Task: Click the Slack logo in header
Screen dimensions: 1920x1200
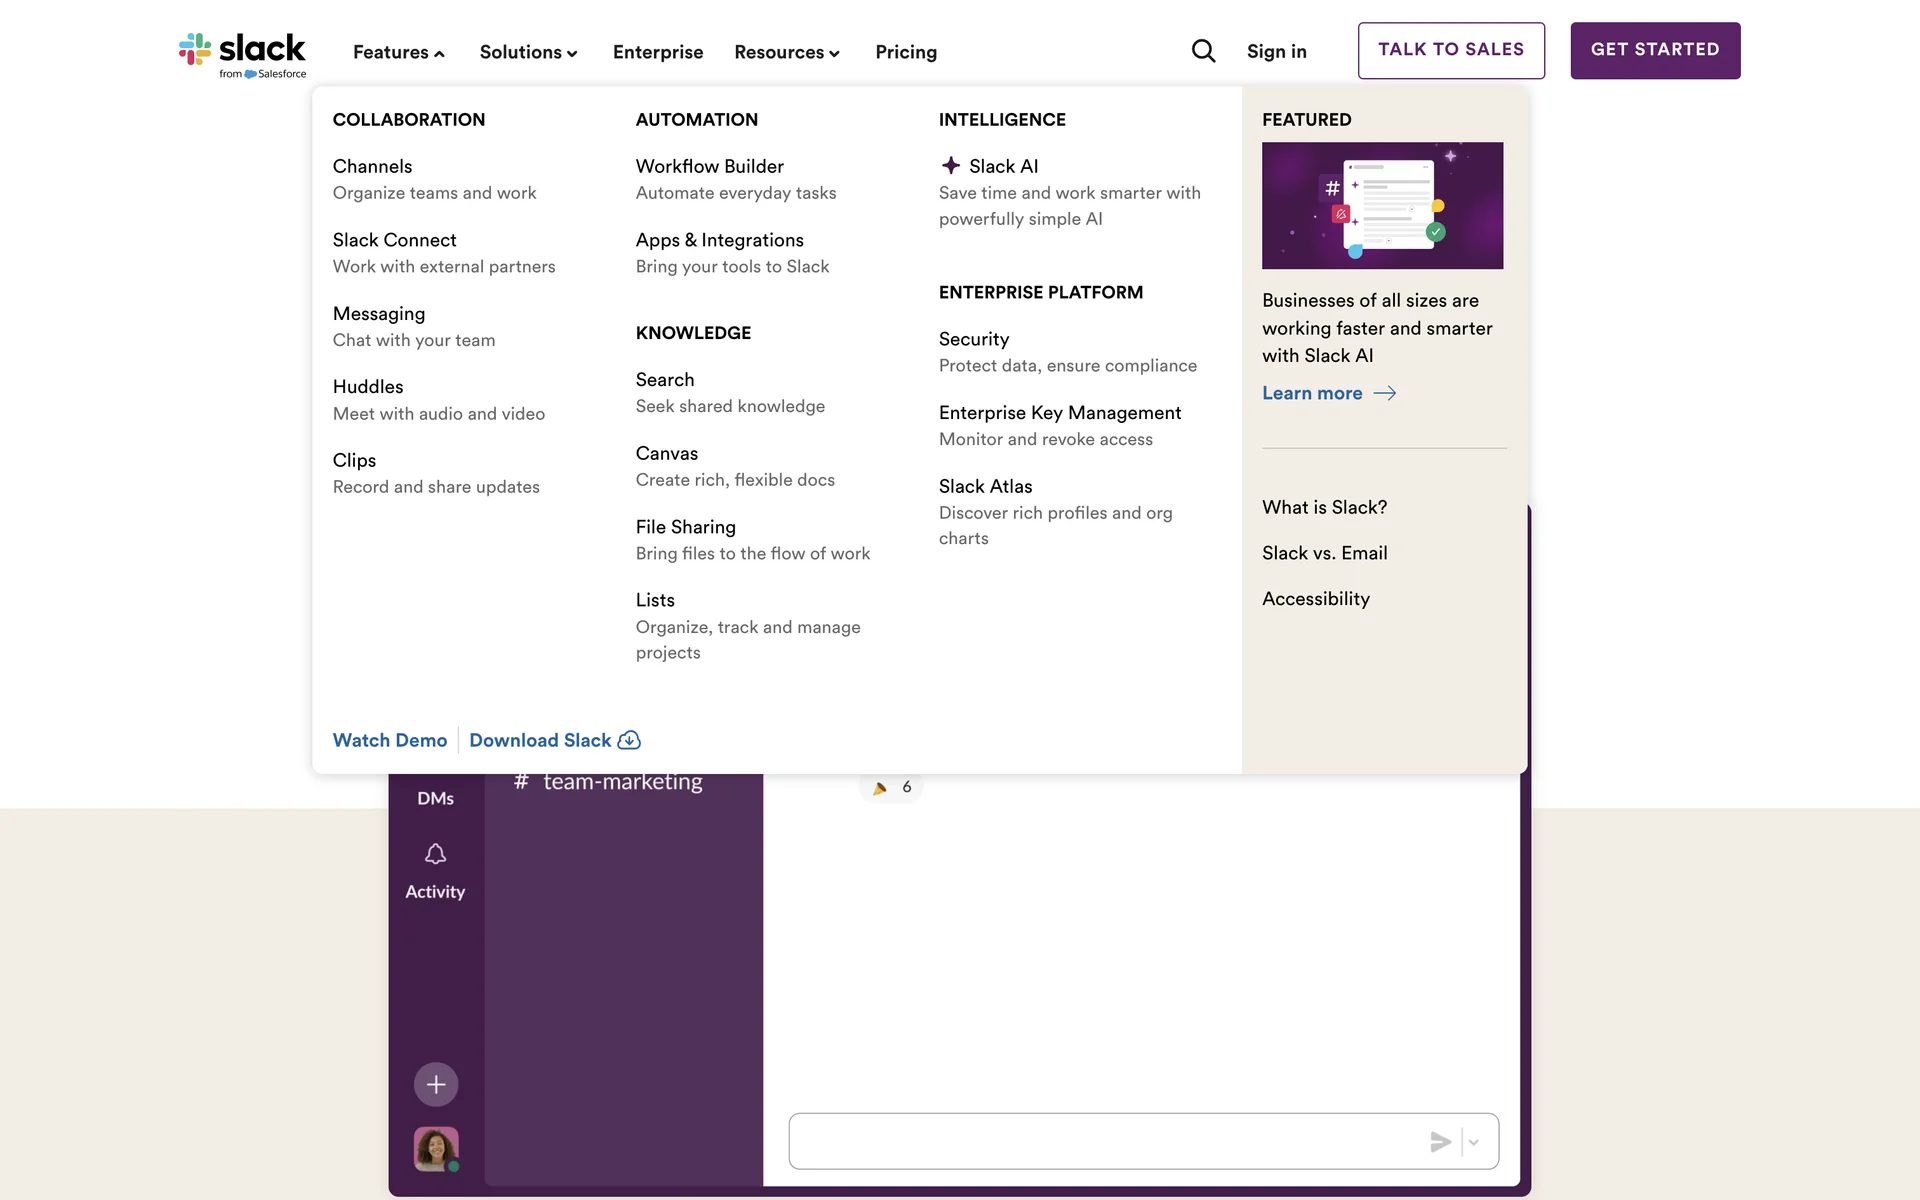Action: pos(243,54)
